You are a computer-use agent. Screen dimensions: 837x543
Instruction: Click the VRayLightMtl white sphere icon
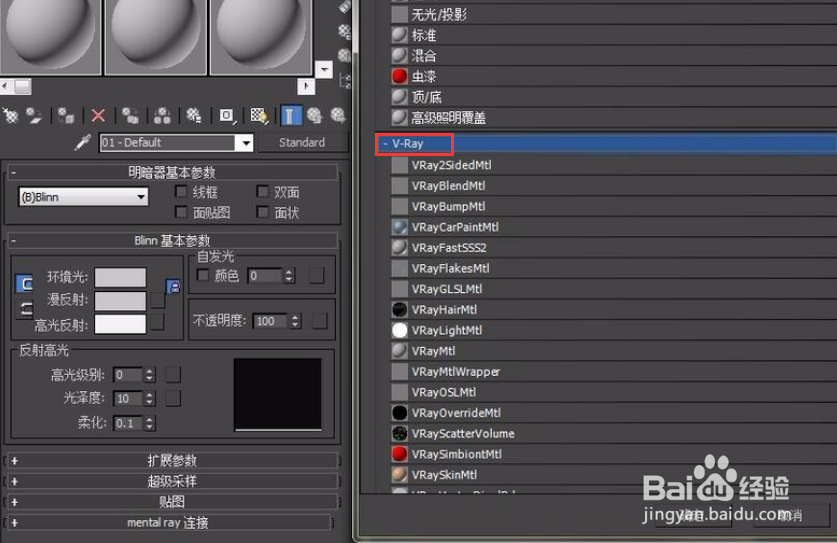coord(399,330)
